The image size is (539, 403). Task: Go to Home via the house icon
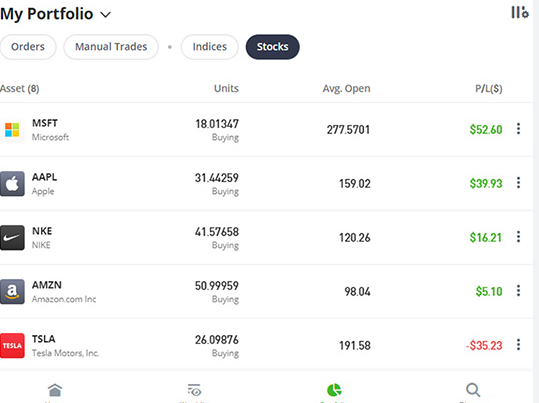pyautogui.click(x=55, y=390)
